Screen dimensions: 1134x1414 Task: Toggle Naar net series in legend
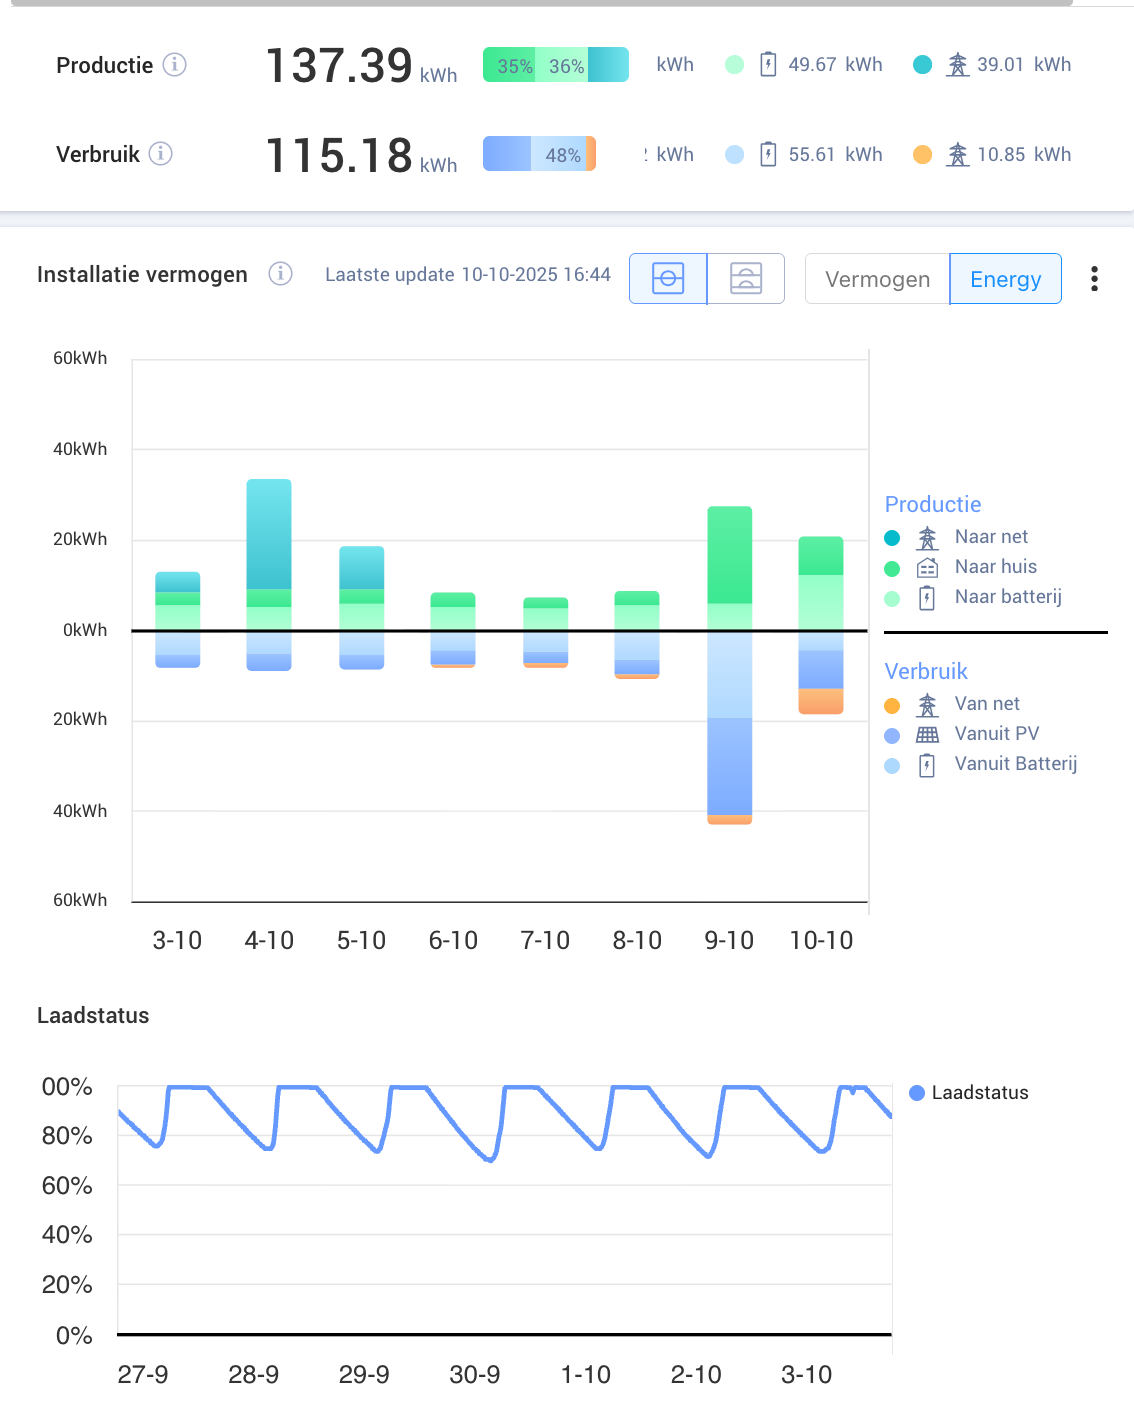pyautogui.click(x=990, y=537)
